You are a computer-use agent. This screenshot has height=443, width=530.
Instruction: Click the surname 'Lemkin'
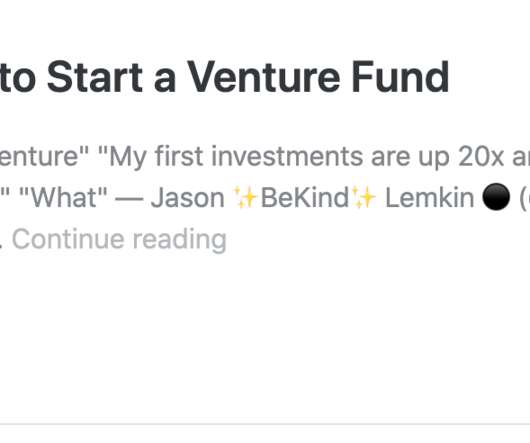[430, 198]
